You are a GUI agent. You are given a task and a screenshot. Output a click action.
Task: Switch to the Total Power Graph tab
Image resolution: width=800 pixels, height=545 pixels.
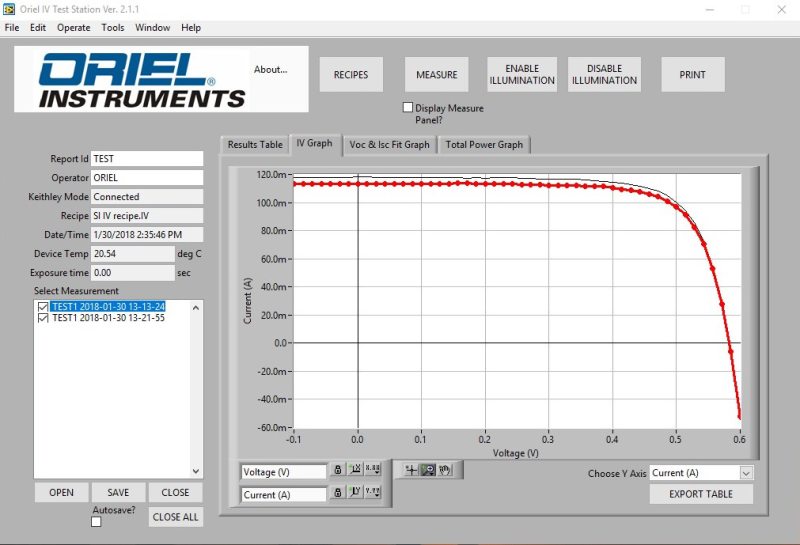(x=484, y=145)
